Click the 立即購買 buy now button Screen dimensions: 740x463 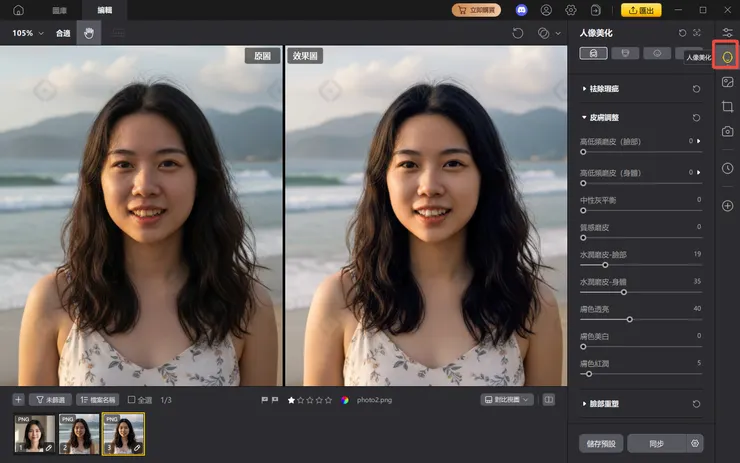[476, 10]
